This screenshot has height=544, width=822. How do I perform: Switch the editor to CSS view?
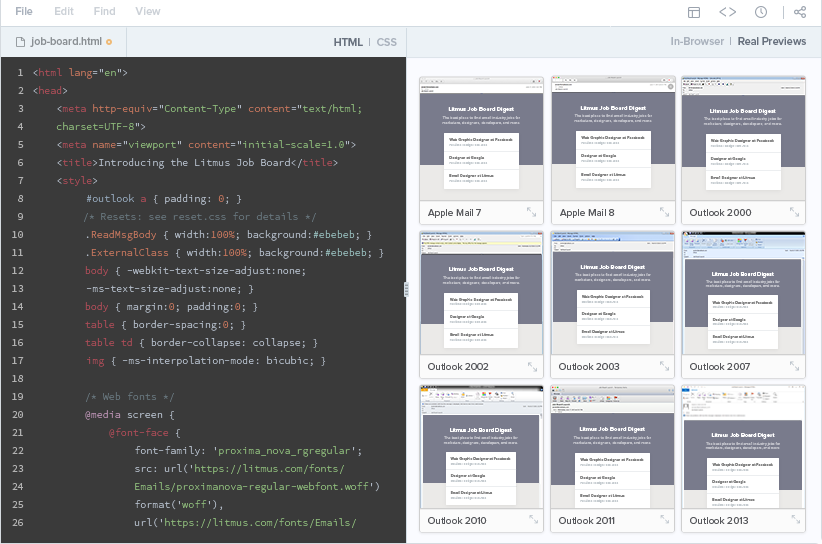point(386,42)
